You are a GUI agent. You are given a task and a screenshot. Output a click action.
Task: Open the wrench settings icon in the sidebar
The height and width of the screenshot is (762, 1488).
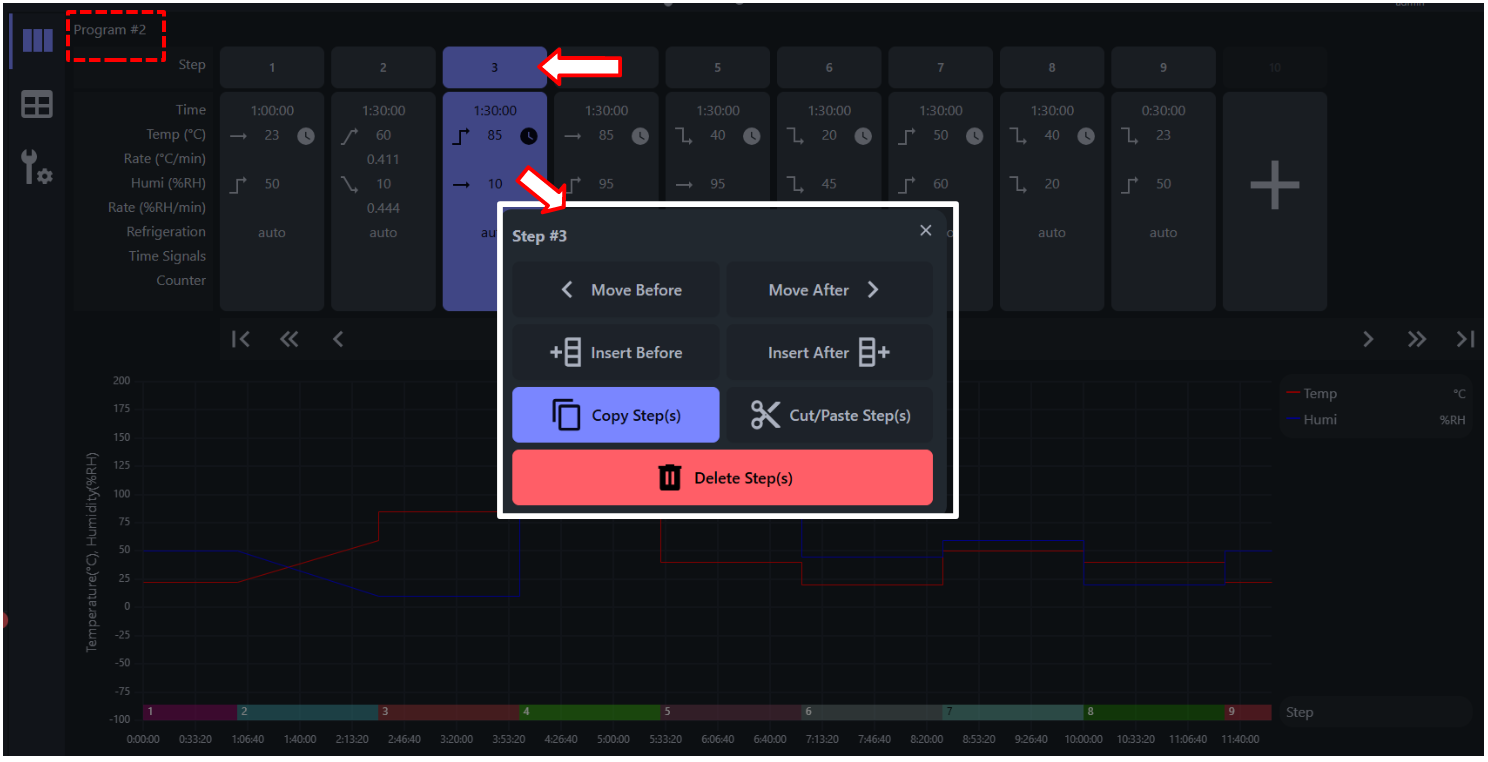click(x=37, y=167)
